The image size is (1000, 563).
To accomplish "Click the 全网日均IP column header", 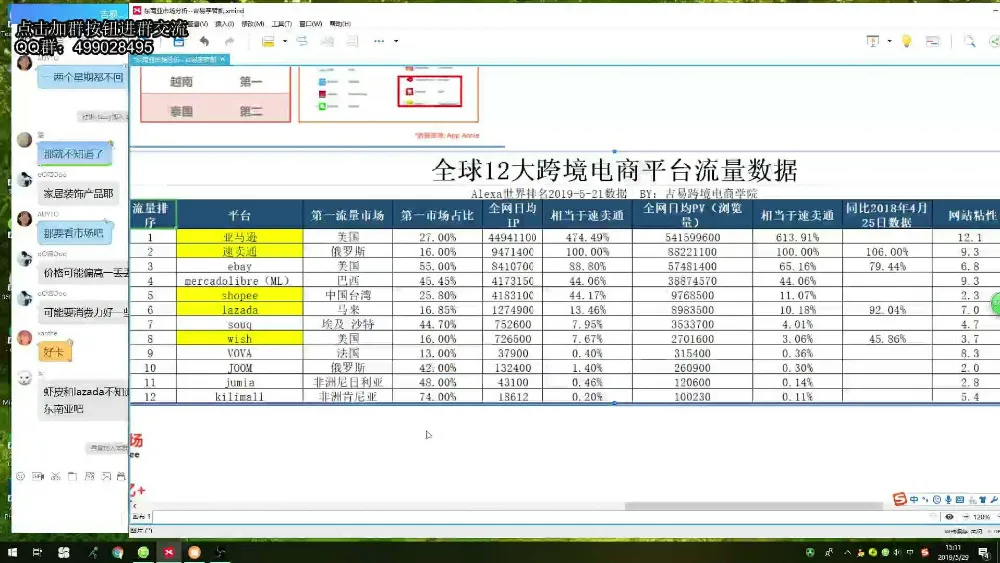I will pos(513,215).
